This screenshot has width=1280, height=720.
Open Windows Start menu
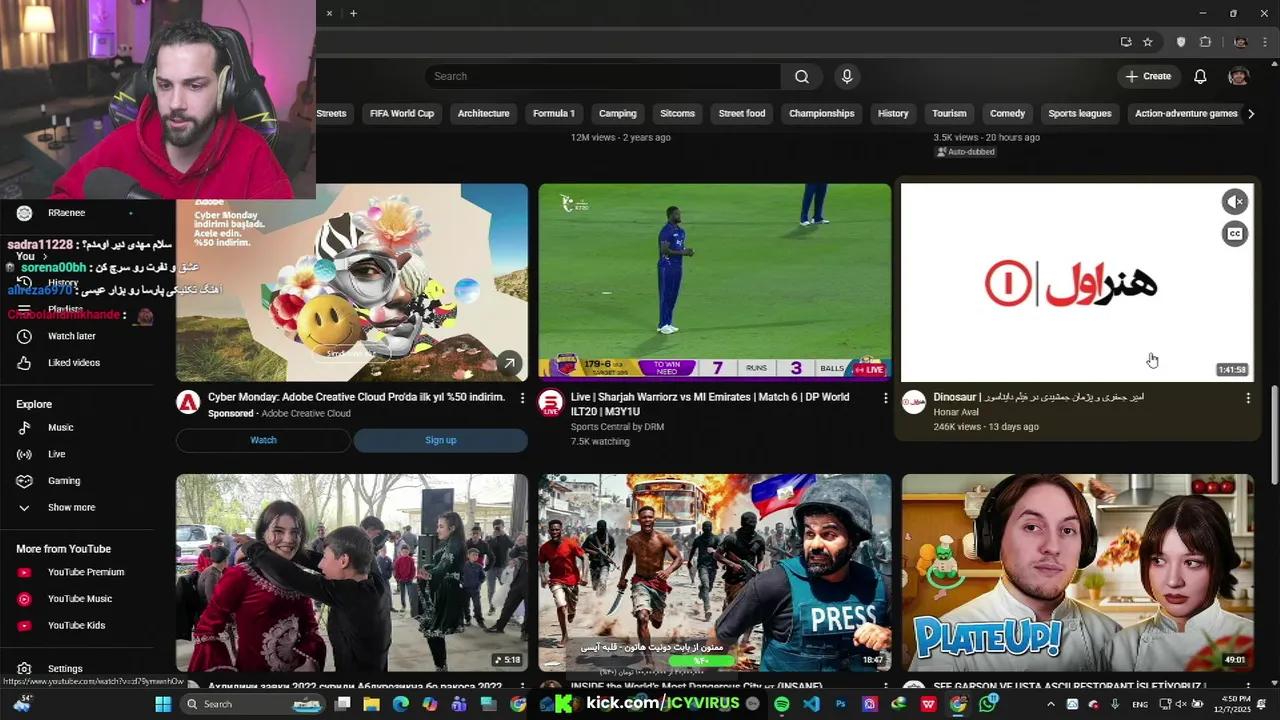(x=163, y=704)
